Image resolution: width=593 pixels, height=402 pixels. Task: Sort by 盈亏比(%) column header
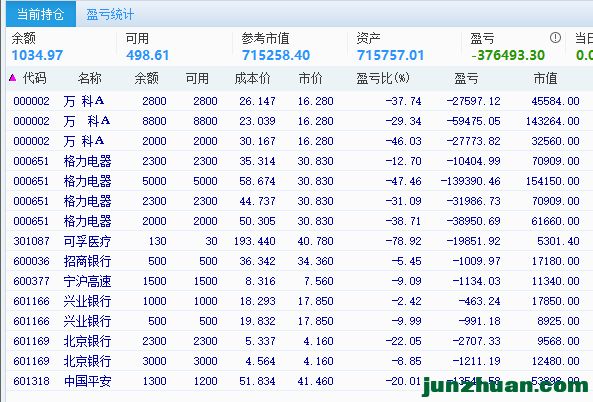383,78
